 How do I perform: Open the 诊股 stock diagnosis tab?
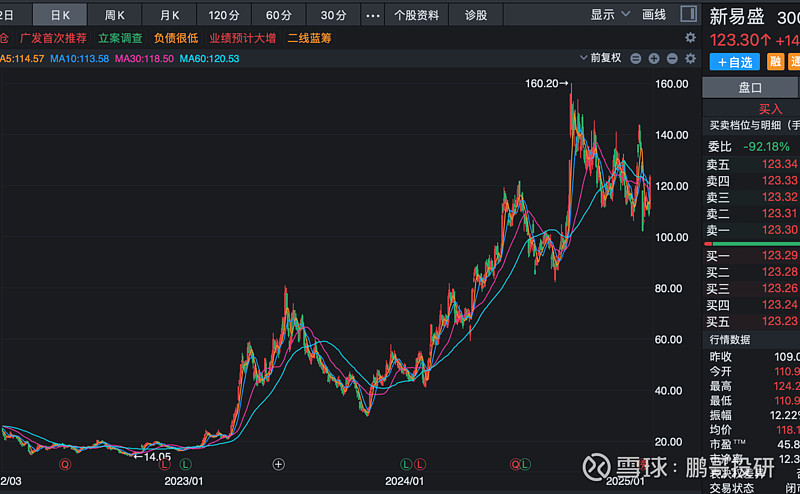(x=476, y=15)
